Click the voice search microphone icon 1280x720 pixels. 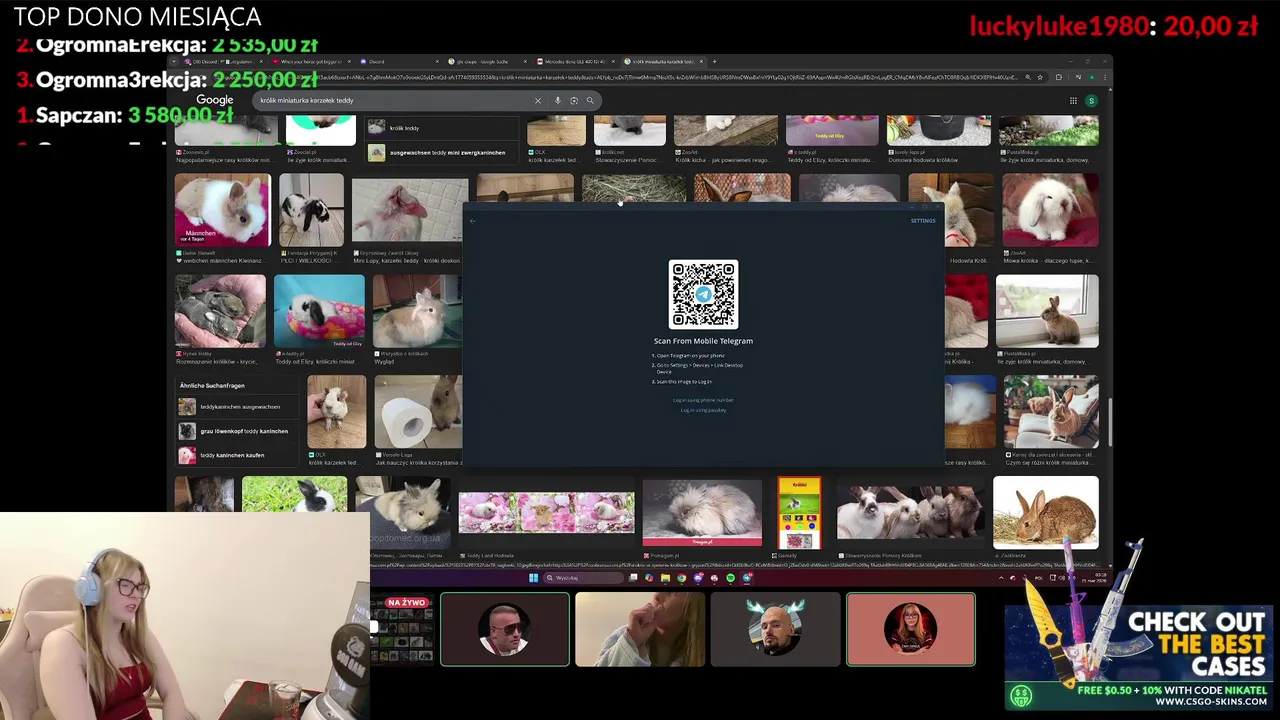[x=558, y=100]
